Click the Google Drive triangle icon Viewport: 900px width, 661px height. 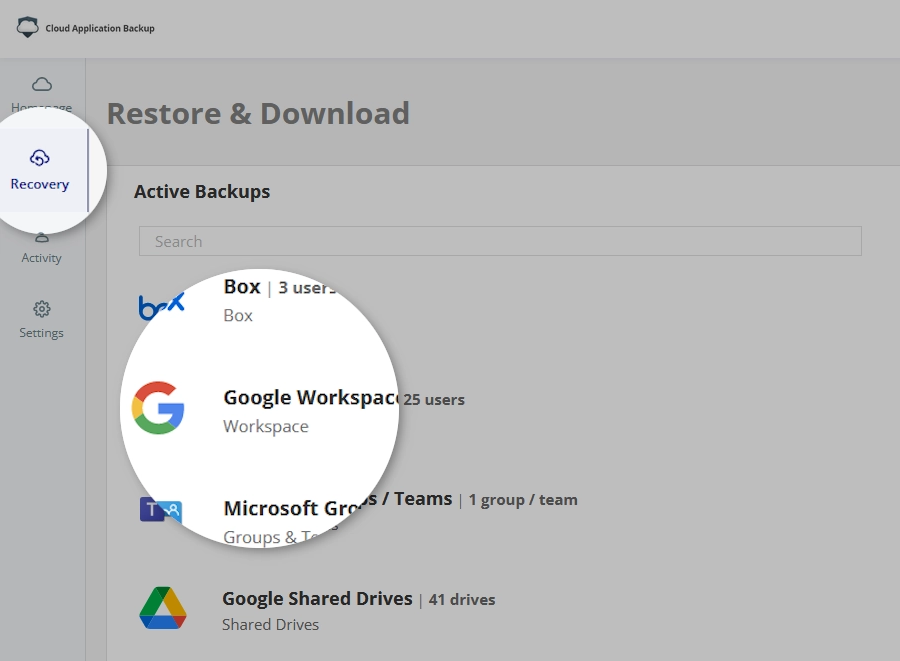(x=162, y=608)
